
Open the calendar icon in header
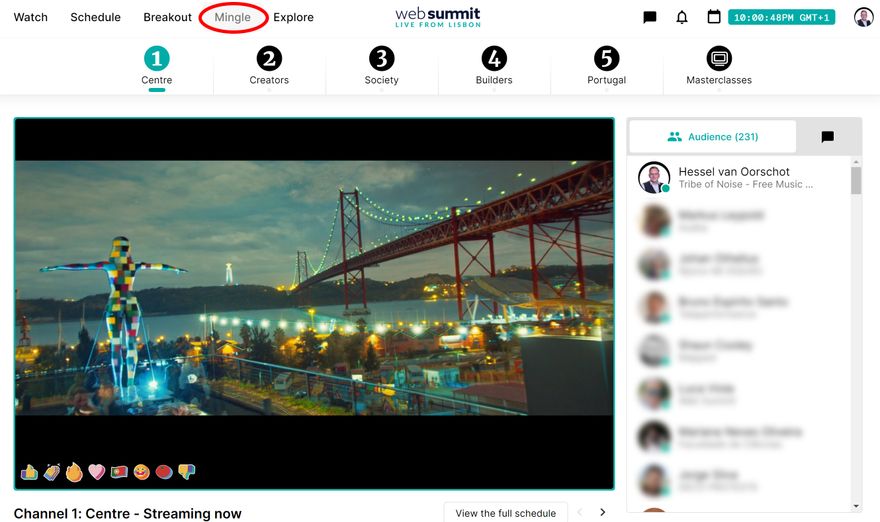click(714, 17)
